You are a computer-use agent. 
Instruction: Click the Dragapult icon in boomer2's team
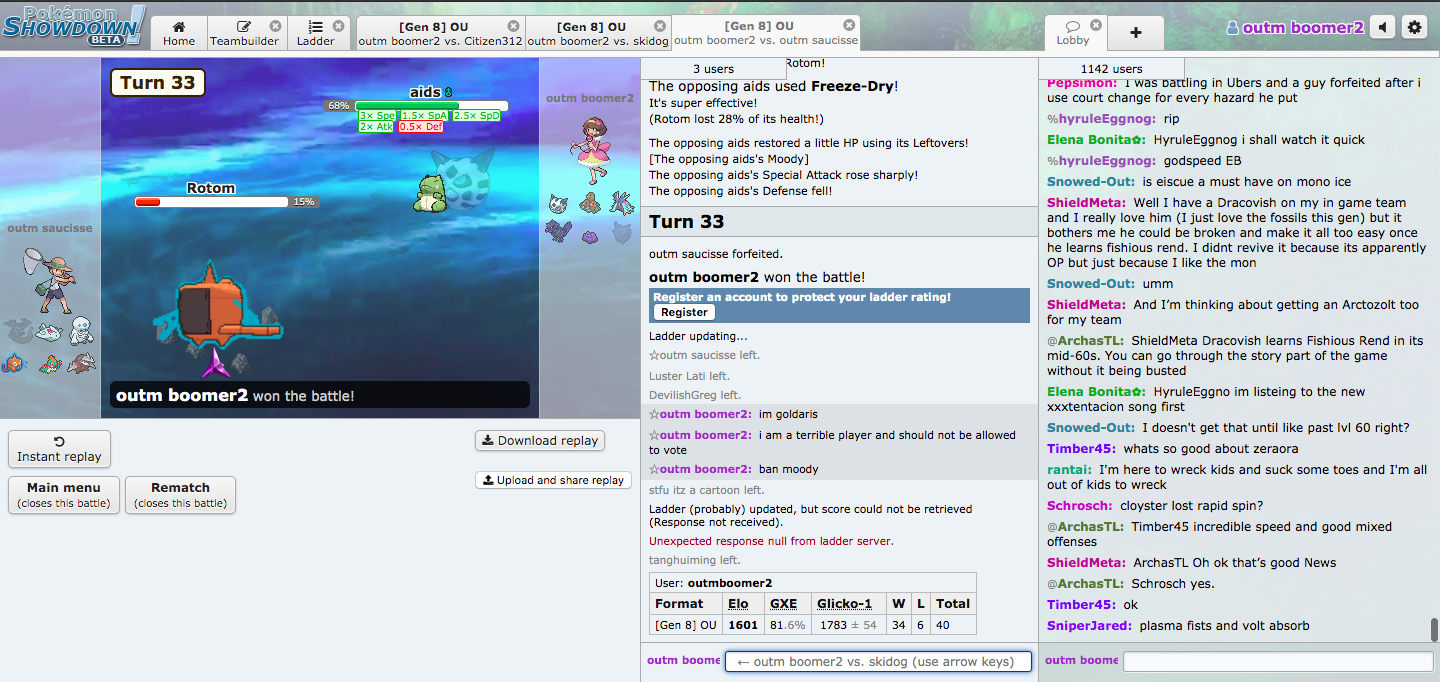[620, 203]
